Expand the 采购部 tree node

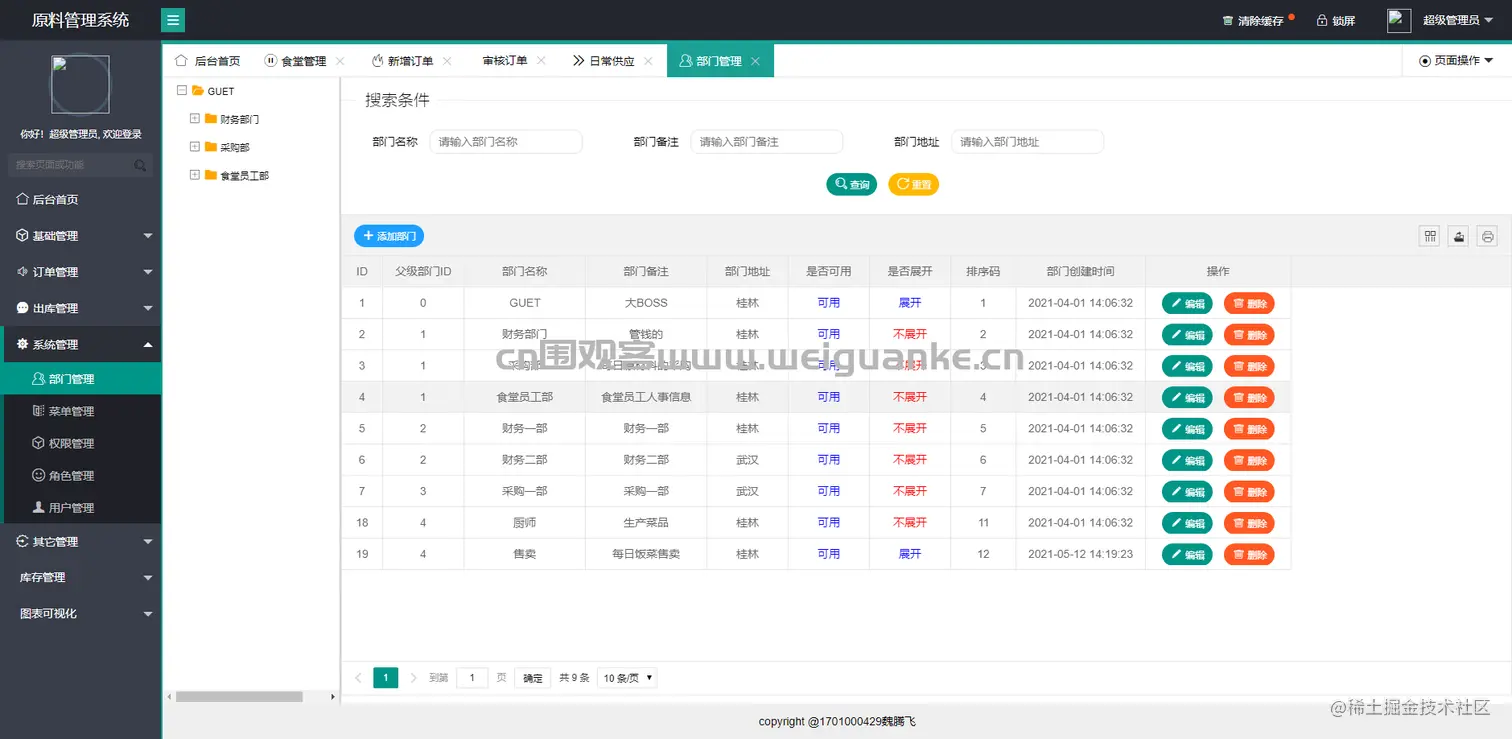coord(195,147)
